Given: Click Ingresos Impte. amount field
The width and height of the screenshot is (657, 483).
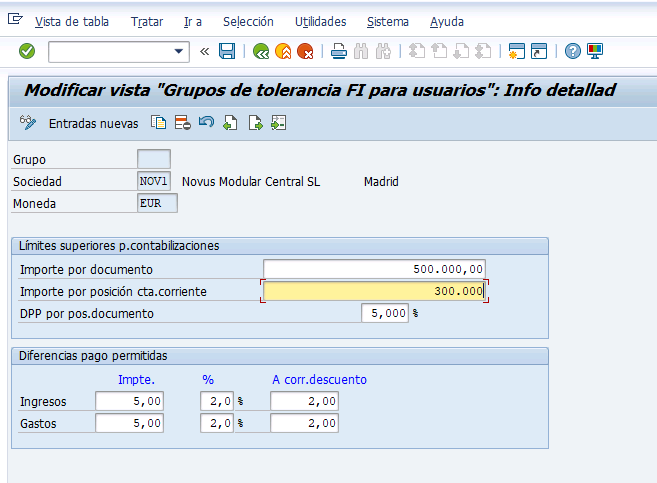Looking at the screenshot, I should (129, 401).
